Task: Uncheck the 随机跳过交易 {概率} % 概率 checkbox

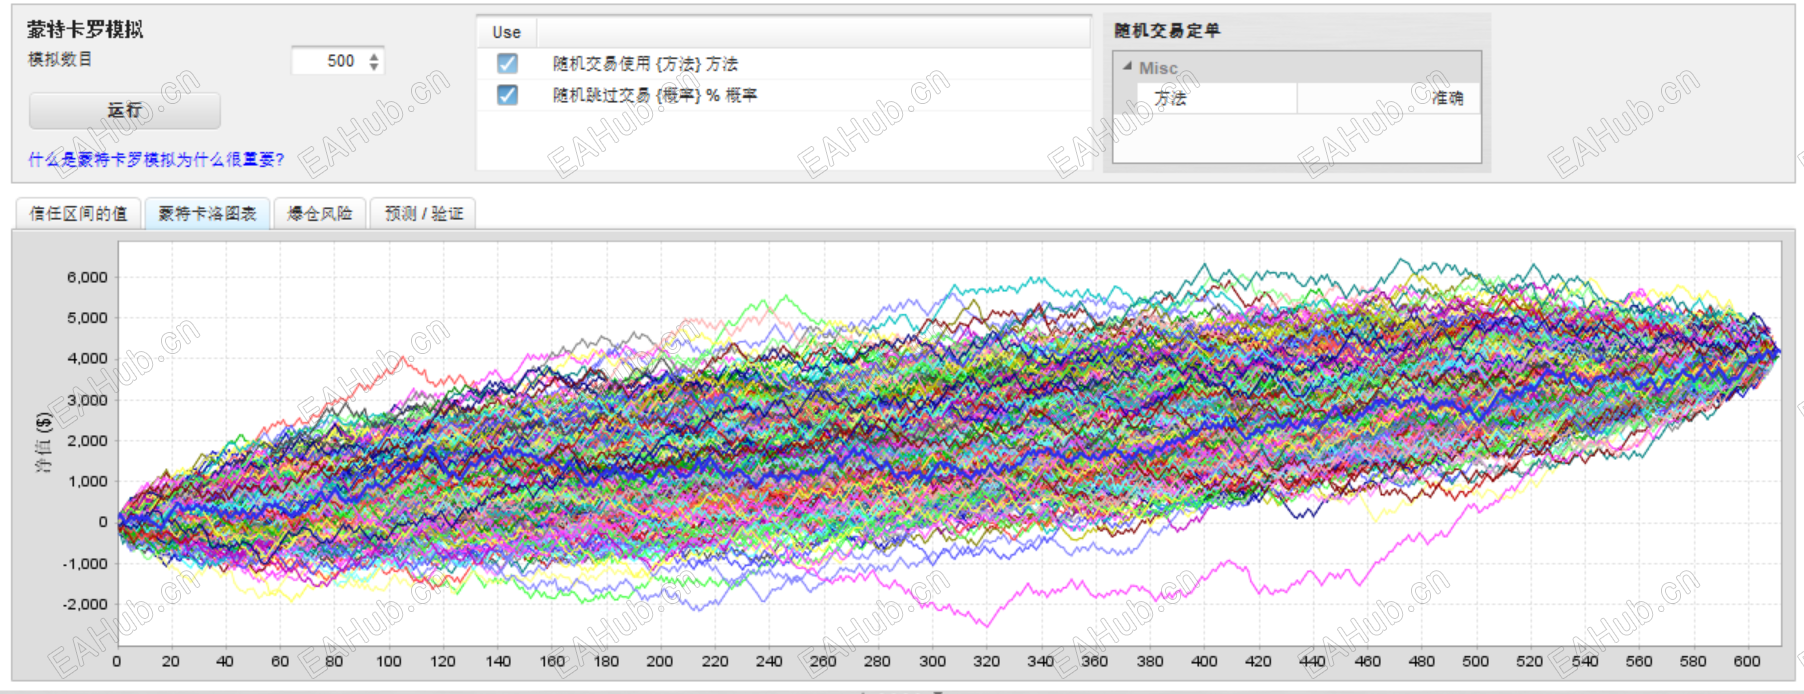Action: click(x=507, y=95)
